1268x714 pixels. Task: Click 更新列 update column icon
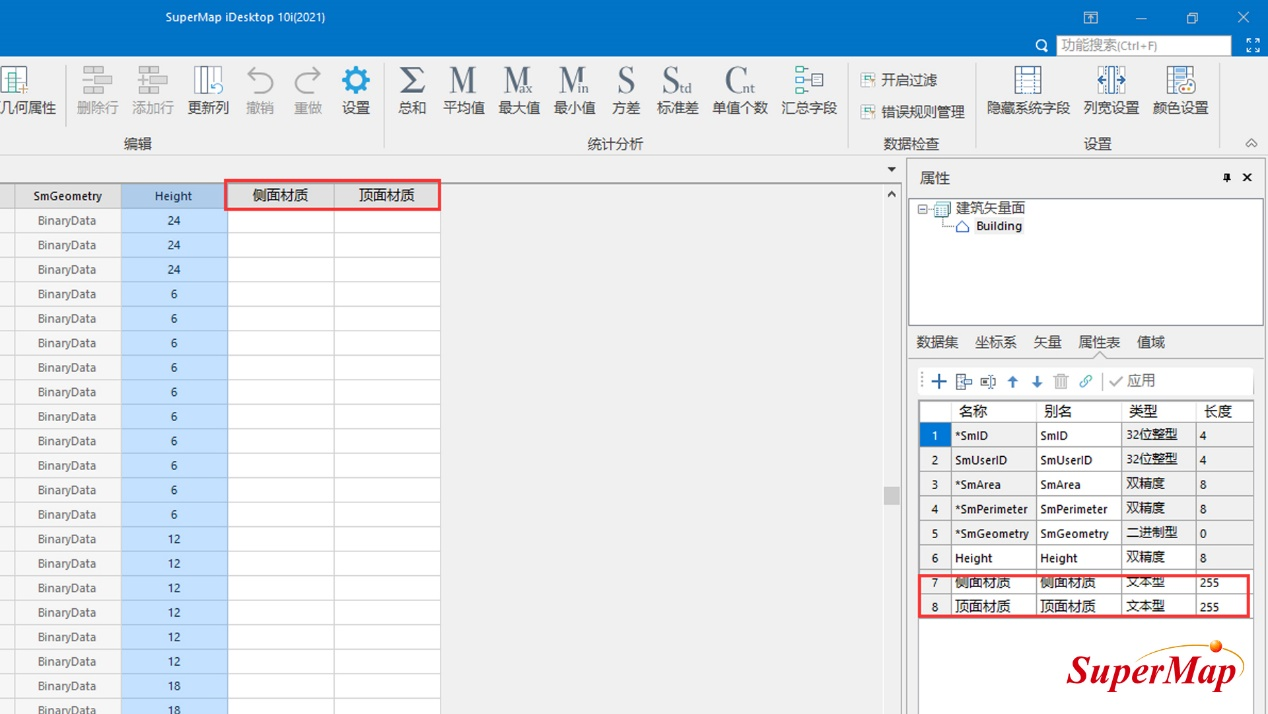pyautogui.click(x=208, y=90)
